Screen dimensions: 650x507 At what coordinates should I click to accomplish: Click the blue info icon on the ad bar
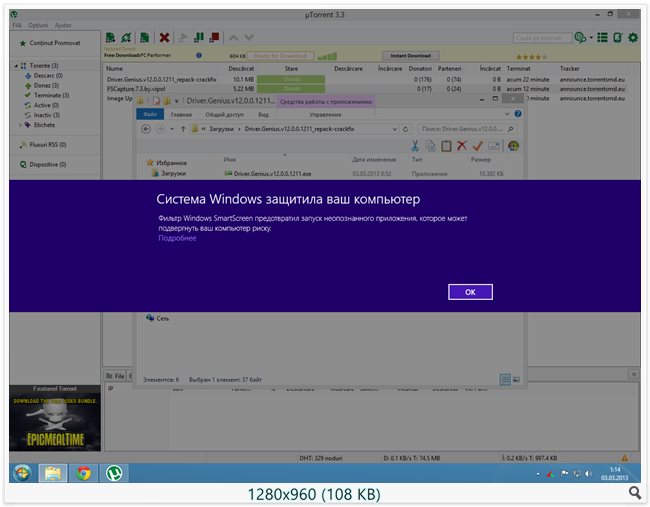(x=199, y=56)
